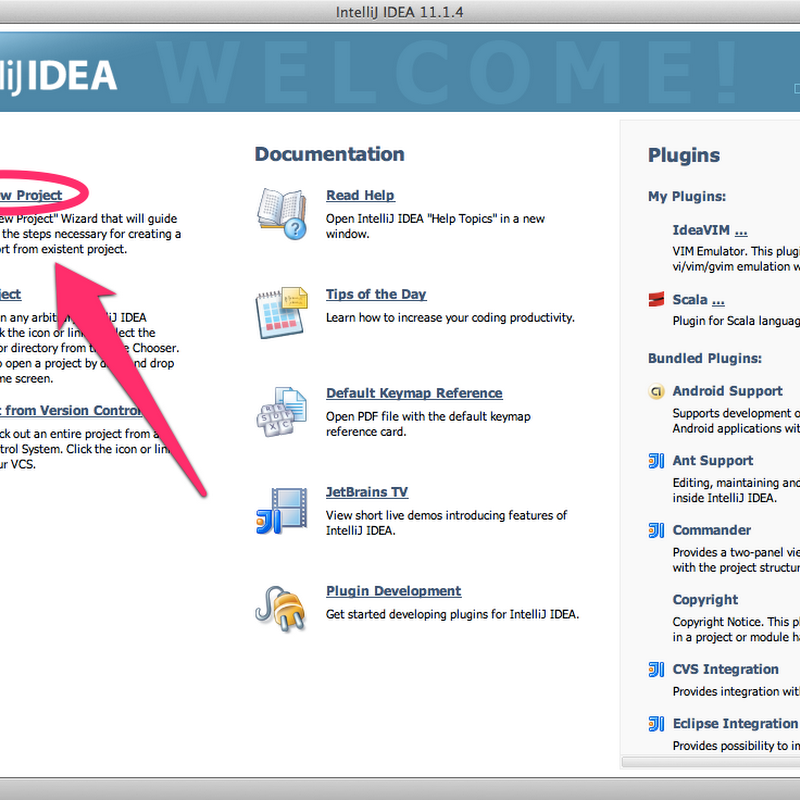
Task: Open the Tips of the Day link
Action: [x=376, y=294]
